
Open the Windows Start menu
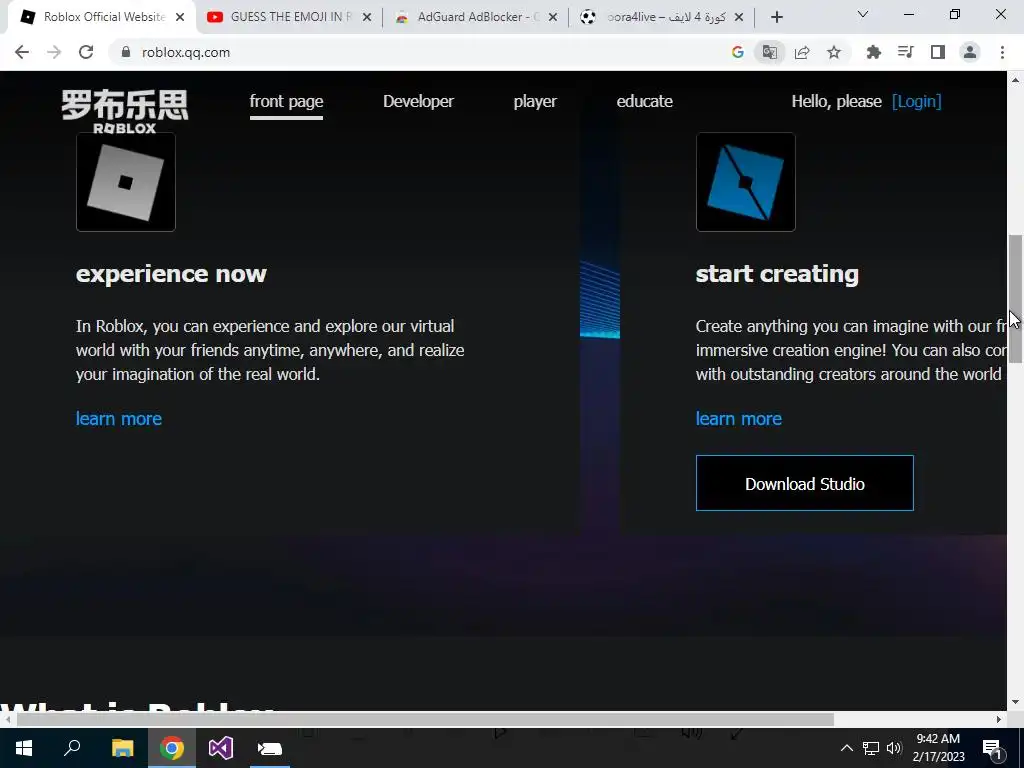(x=24, y=748)
